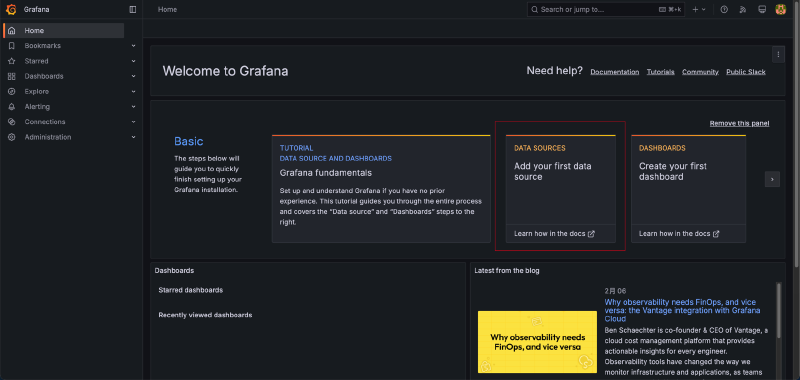
Task: Open Learn how in the docs for data sources
Action: [555, 234]
